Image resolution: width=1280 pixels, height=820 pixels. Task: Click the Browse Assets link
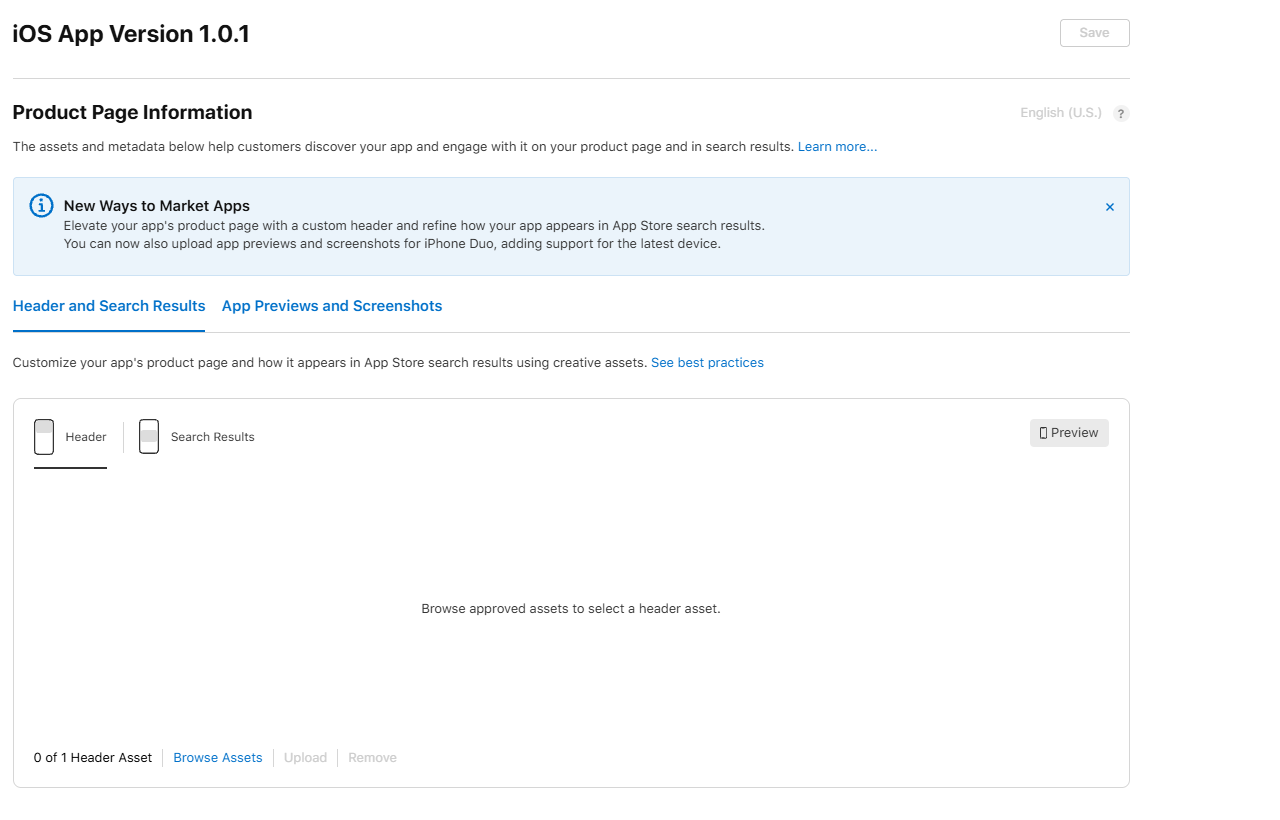[x=218, y=758]
